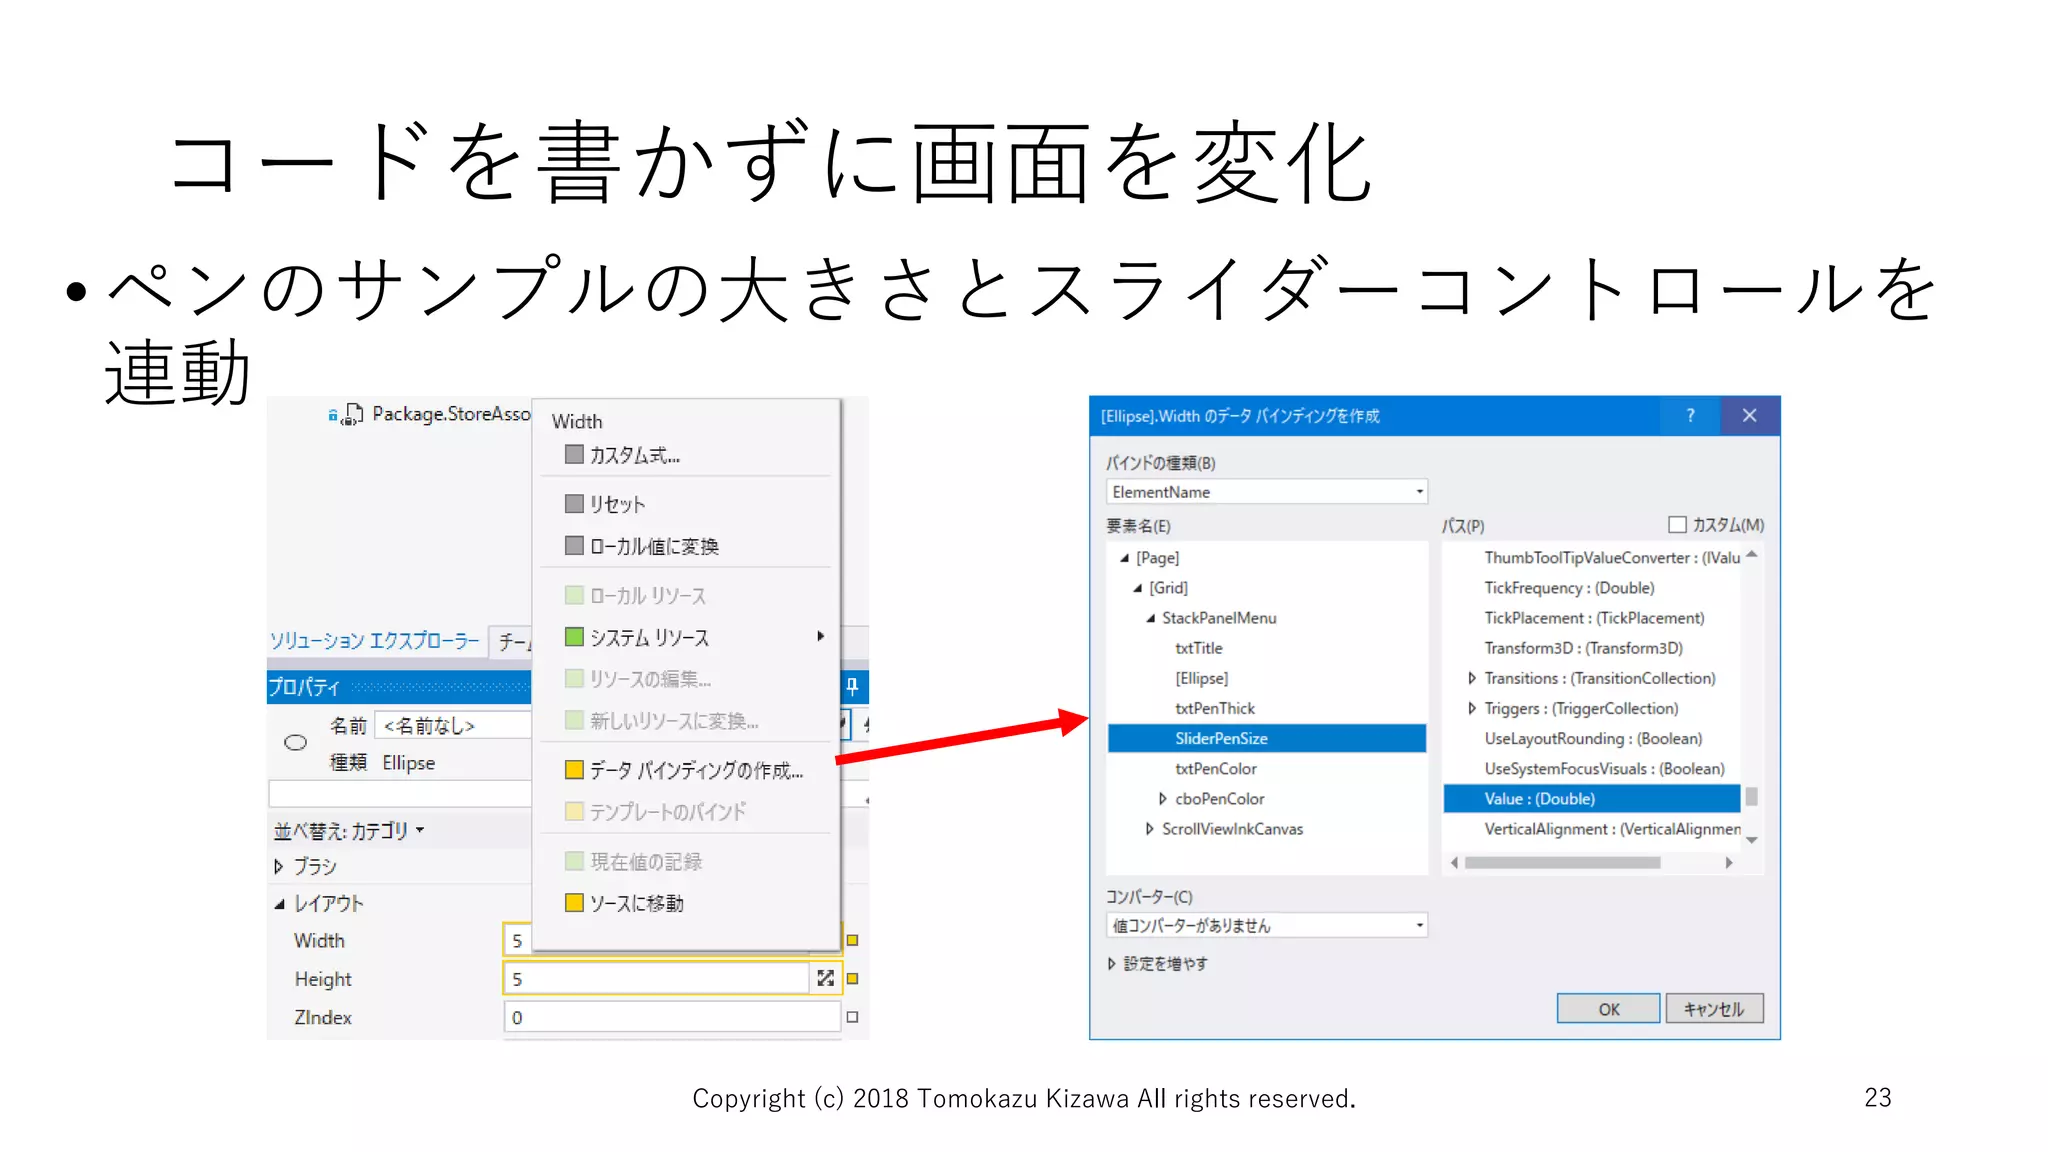Select VerticalAlignment path entry
This screenshot has width=2048, height=1152.
pyautogui.click(x=1612, y=828)
